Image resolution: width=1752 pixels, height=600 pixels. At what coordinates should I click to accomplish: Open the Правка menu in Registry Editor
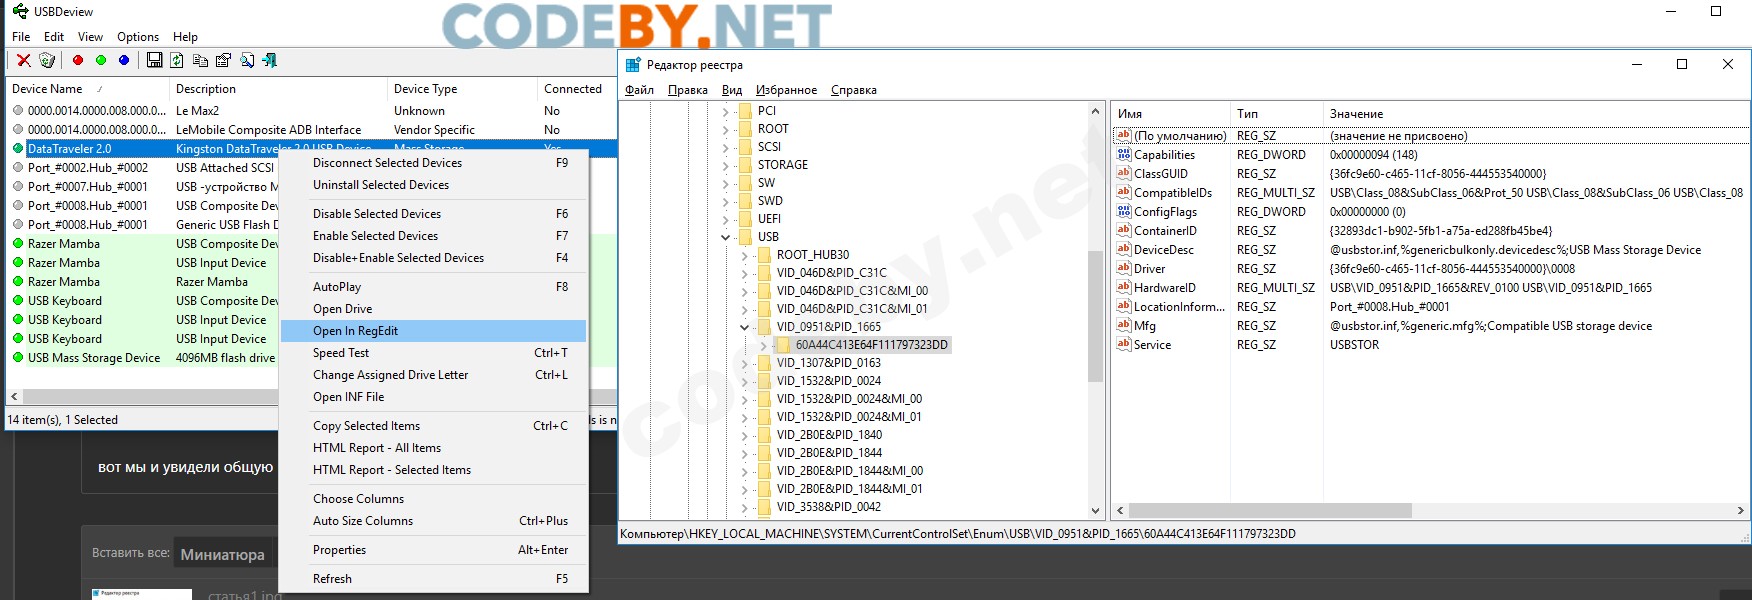(688, 90)
